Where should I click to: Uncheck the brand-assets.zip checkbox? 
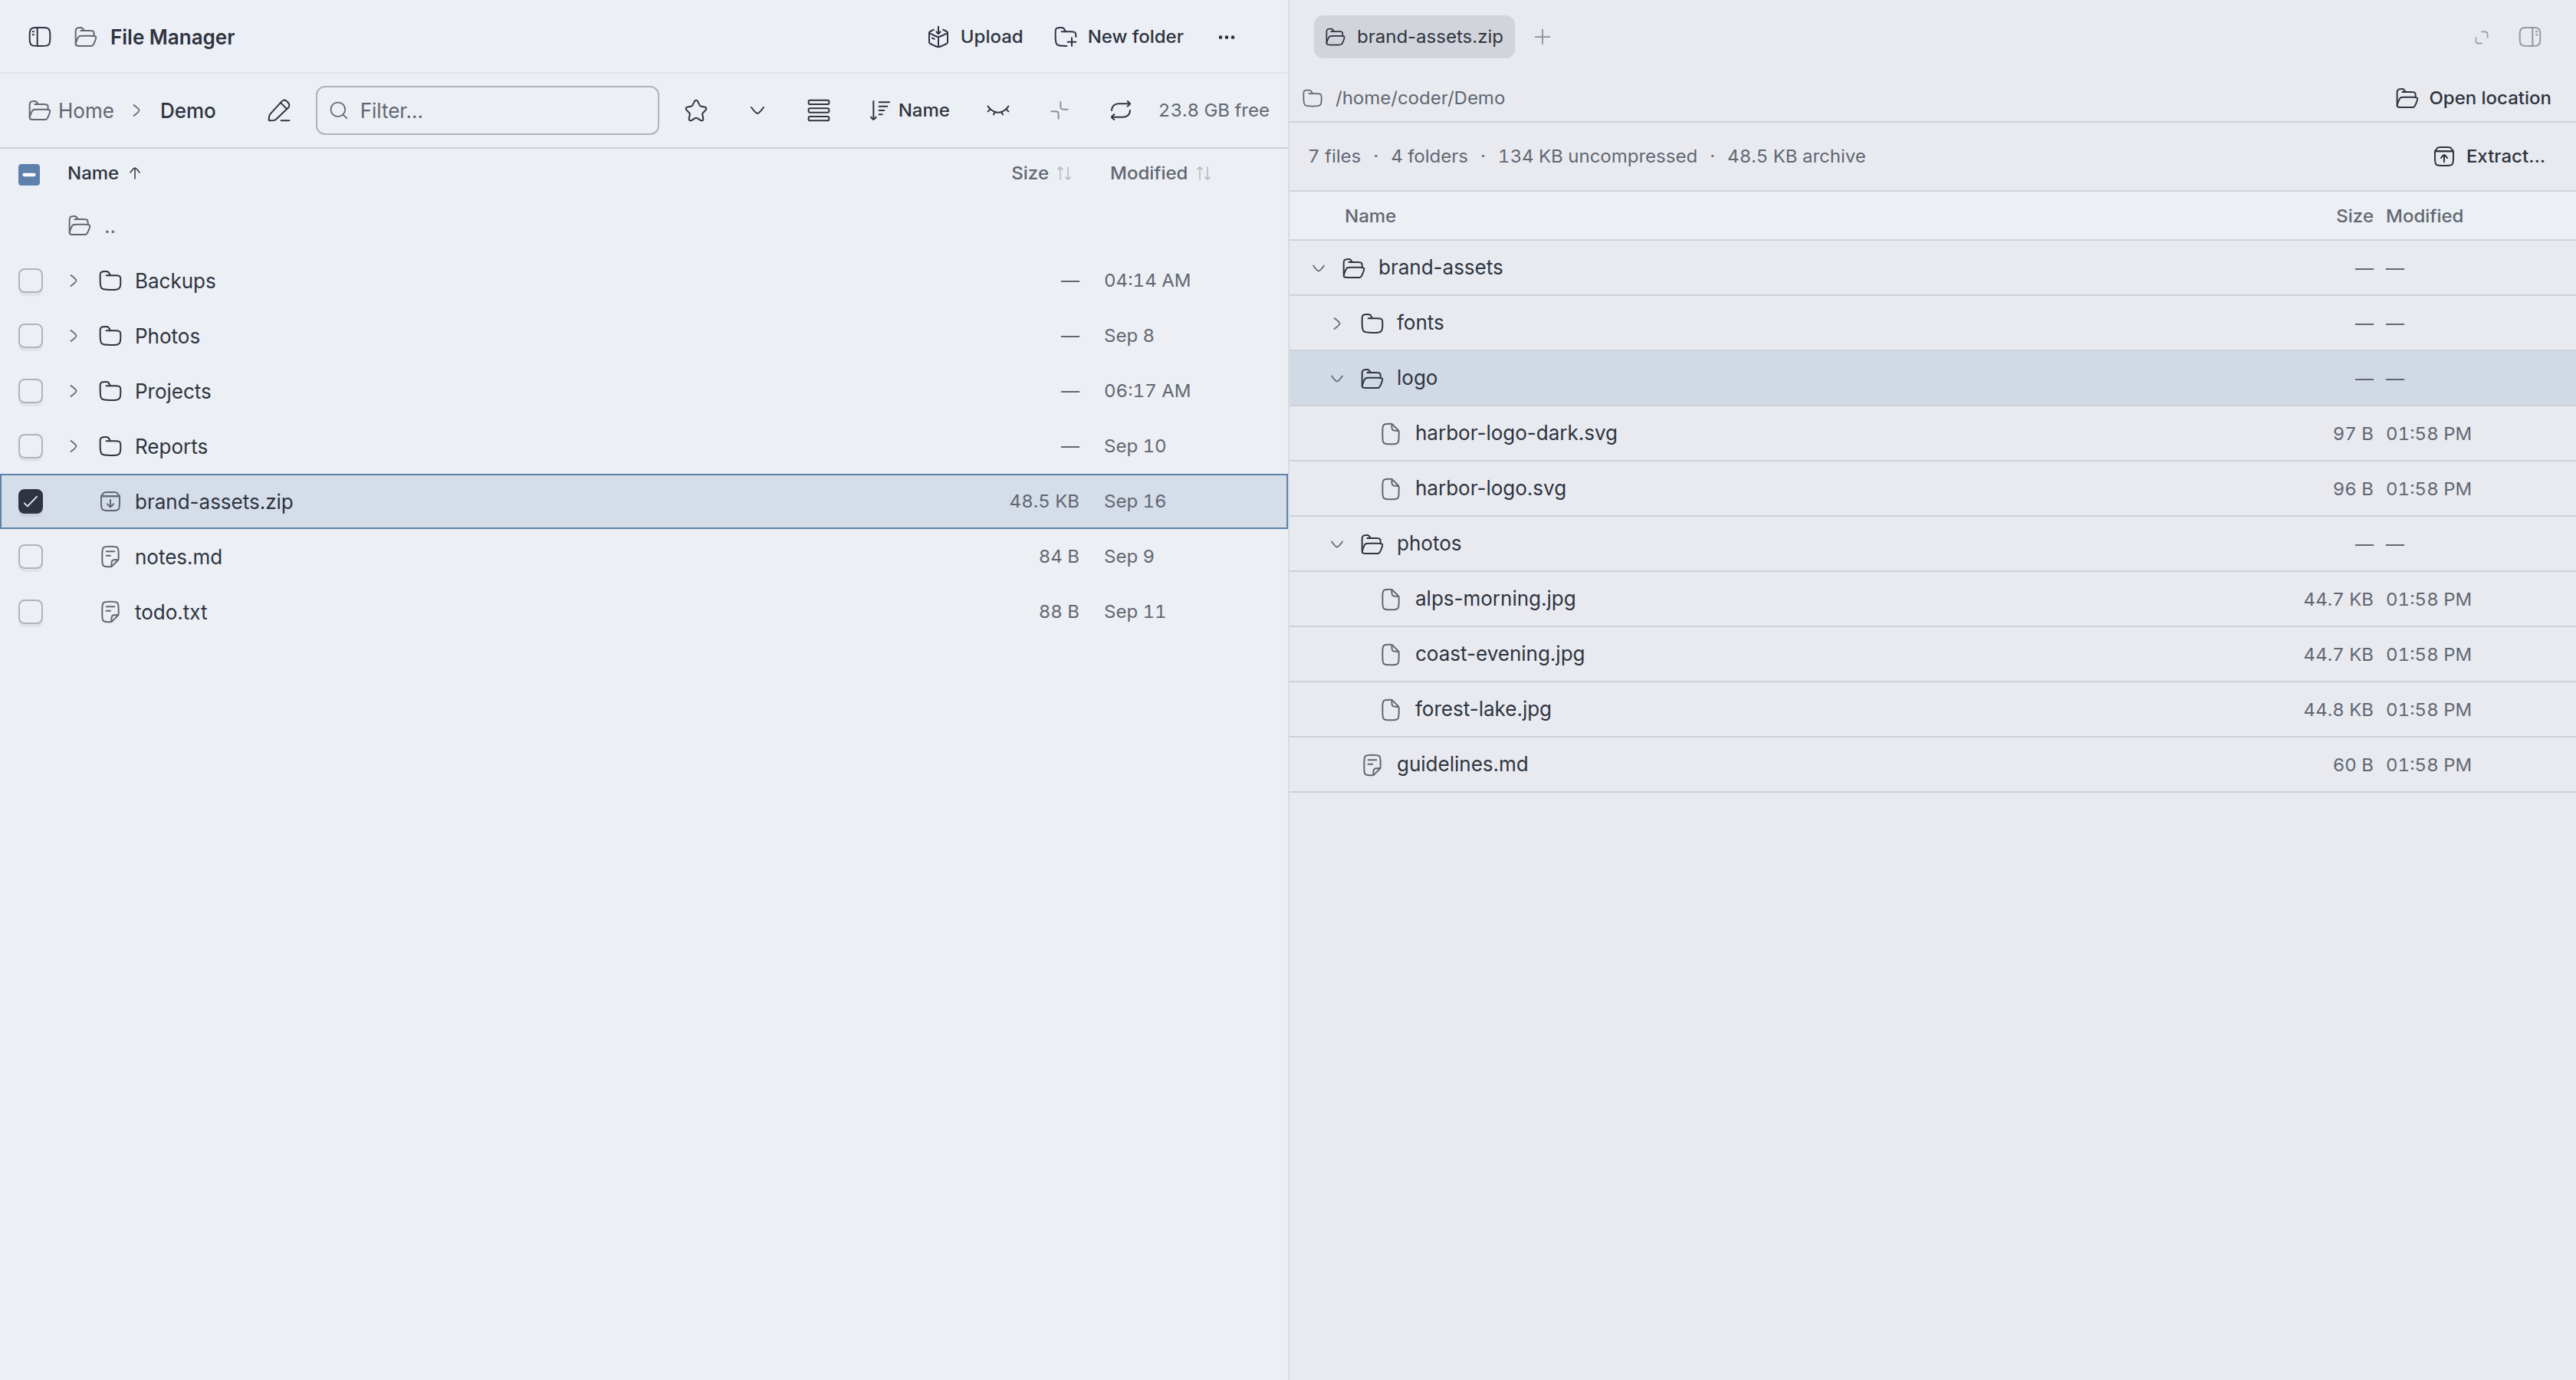coord(31,501)
